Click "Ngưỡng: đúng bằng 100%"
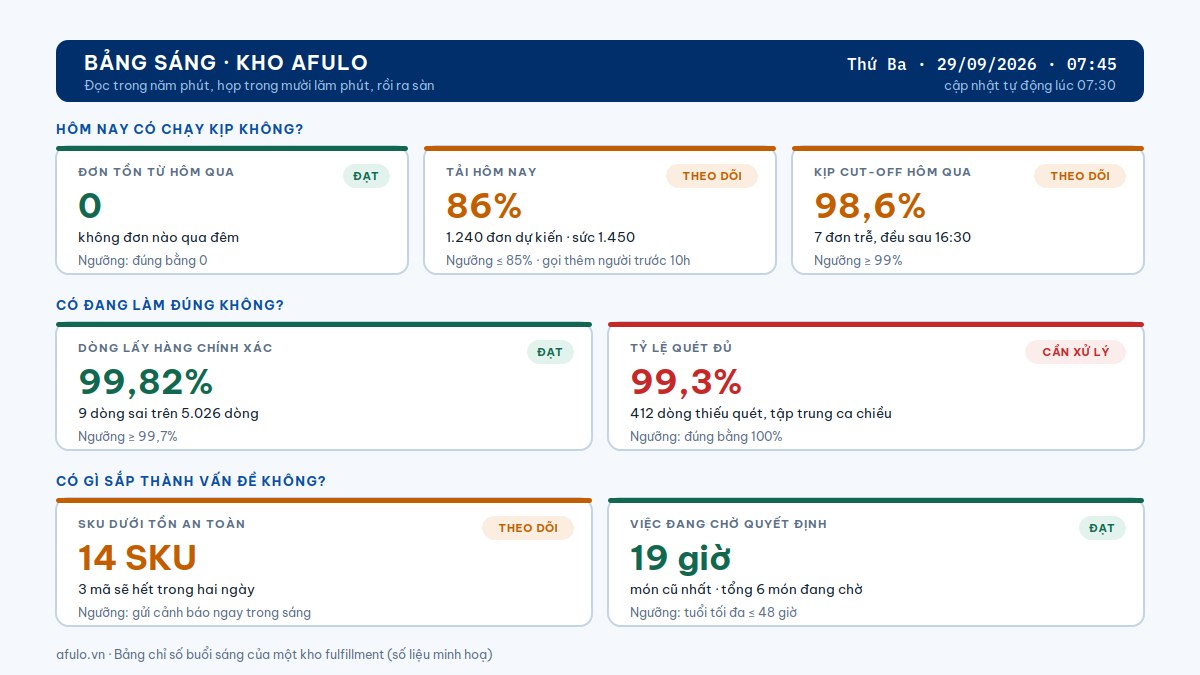Screen dimensions: 1200x675 point(706,437)
